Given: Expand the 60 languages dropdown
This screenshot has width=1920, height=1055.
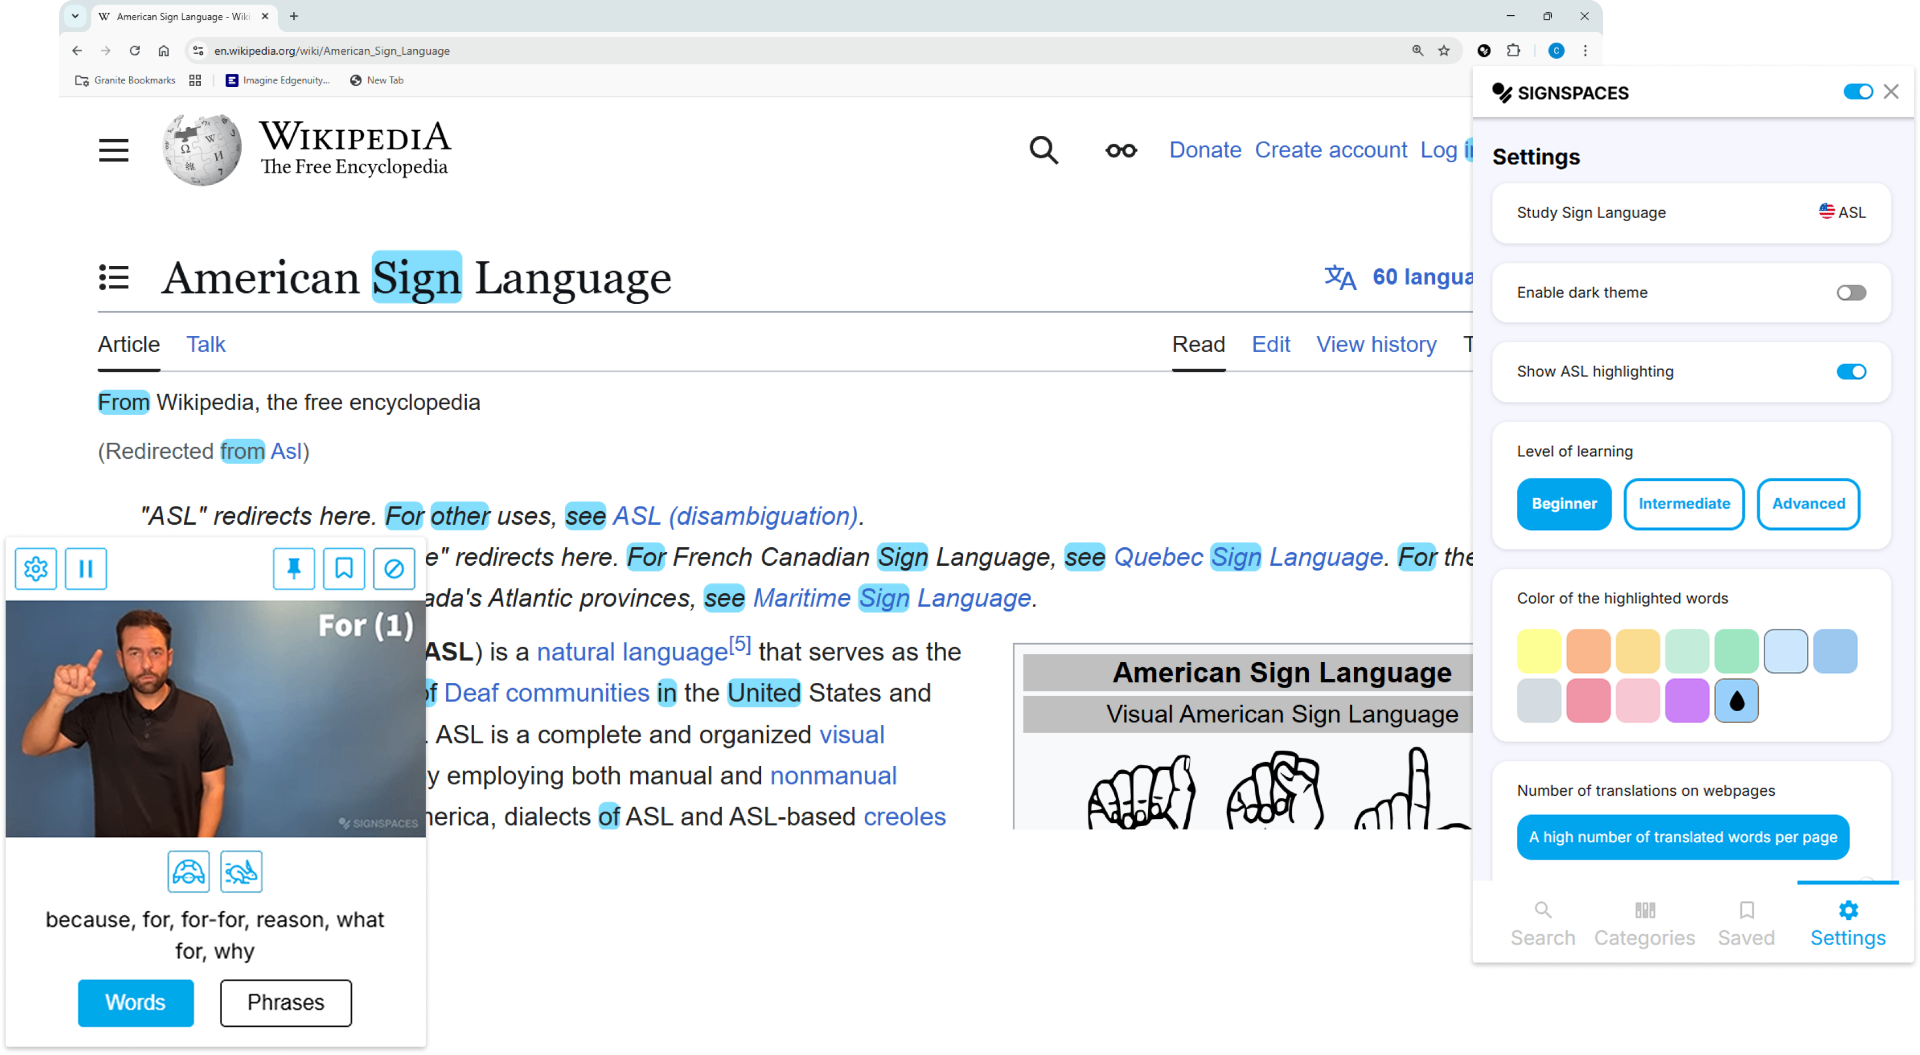Looking at the screenshot, I should pyautogui.click(x=1400, y=277).
